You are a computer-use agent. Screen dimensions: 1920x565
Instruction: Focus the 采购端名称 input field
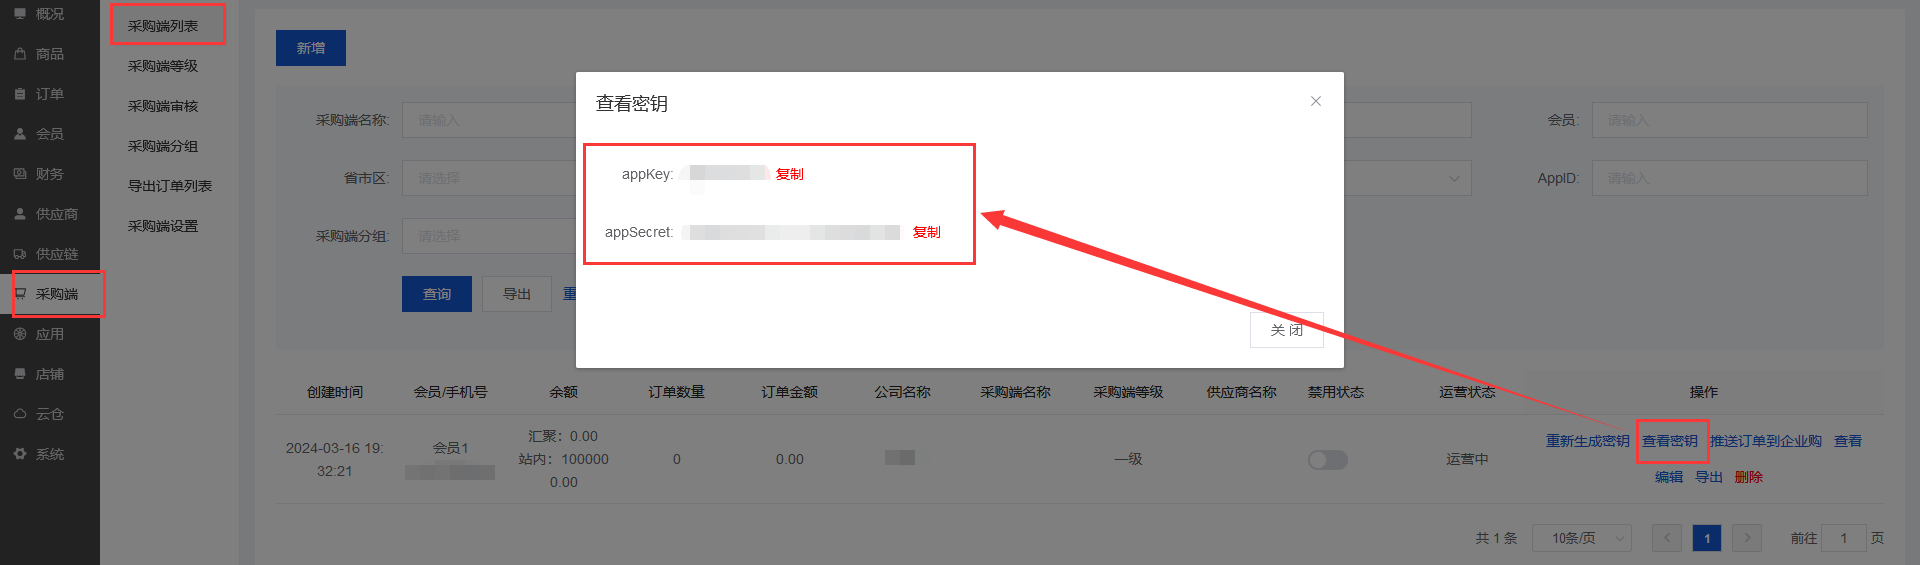[488, 120]
